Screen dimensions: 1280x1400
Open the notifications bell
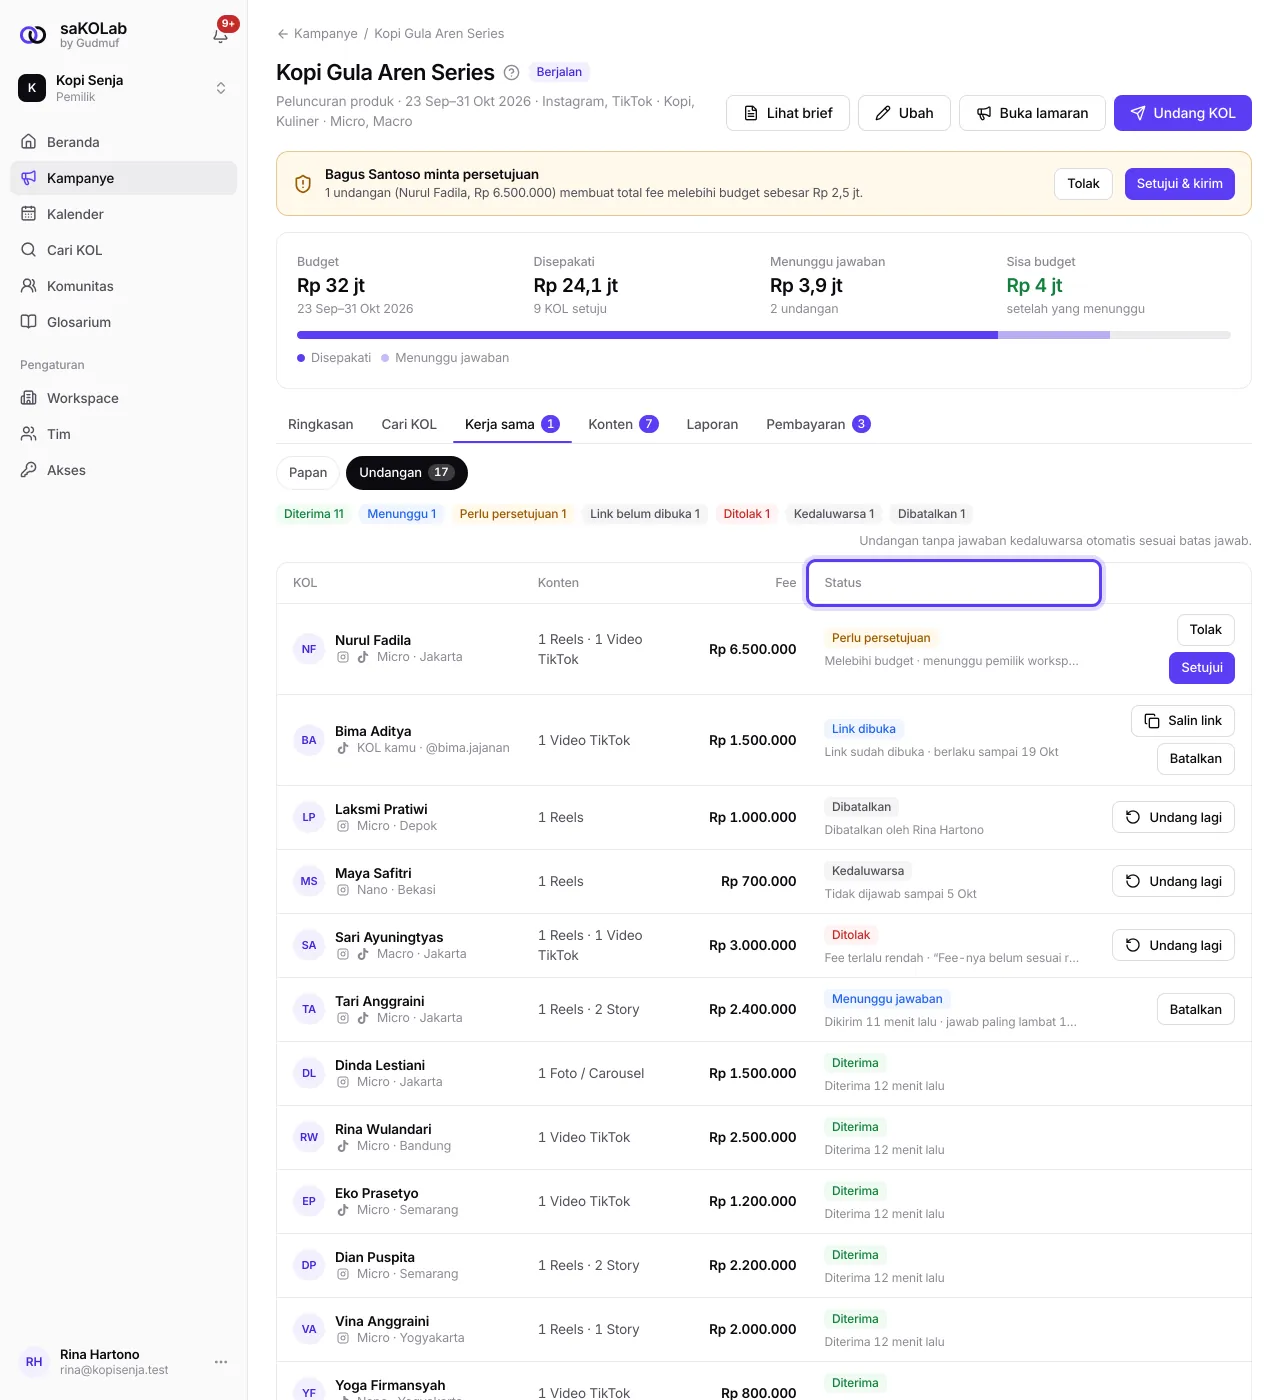(x=221, y=35)
